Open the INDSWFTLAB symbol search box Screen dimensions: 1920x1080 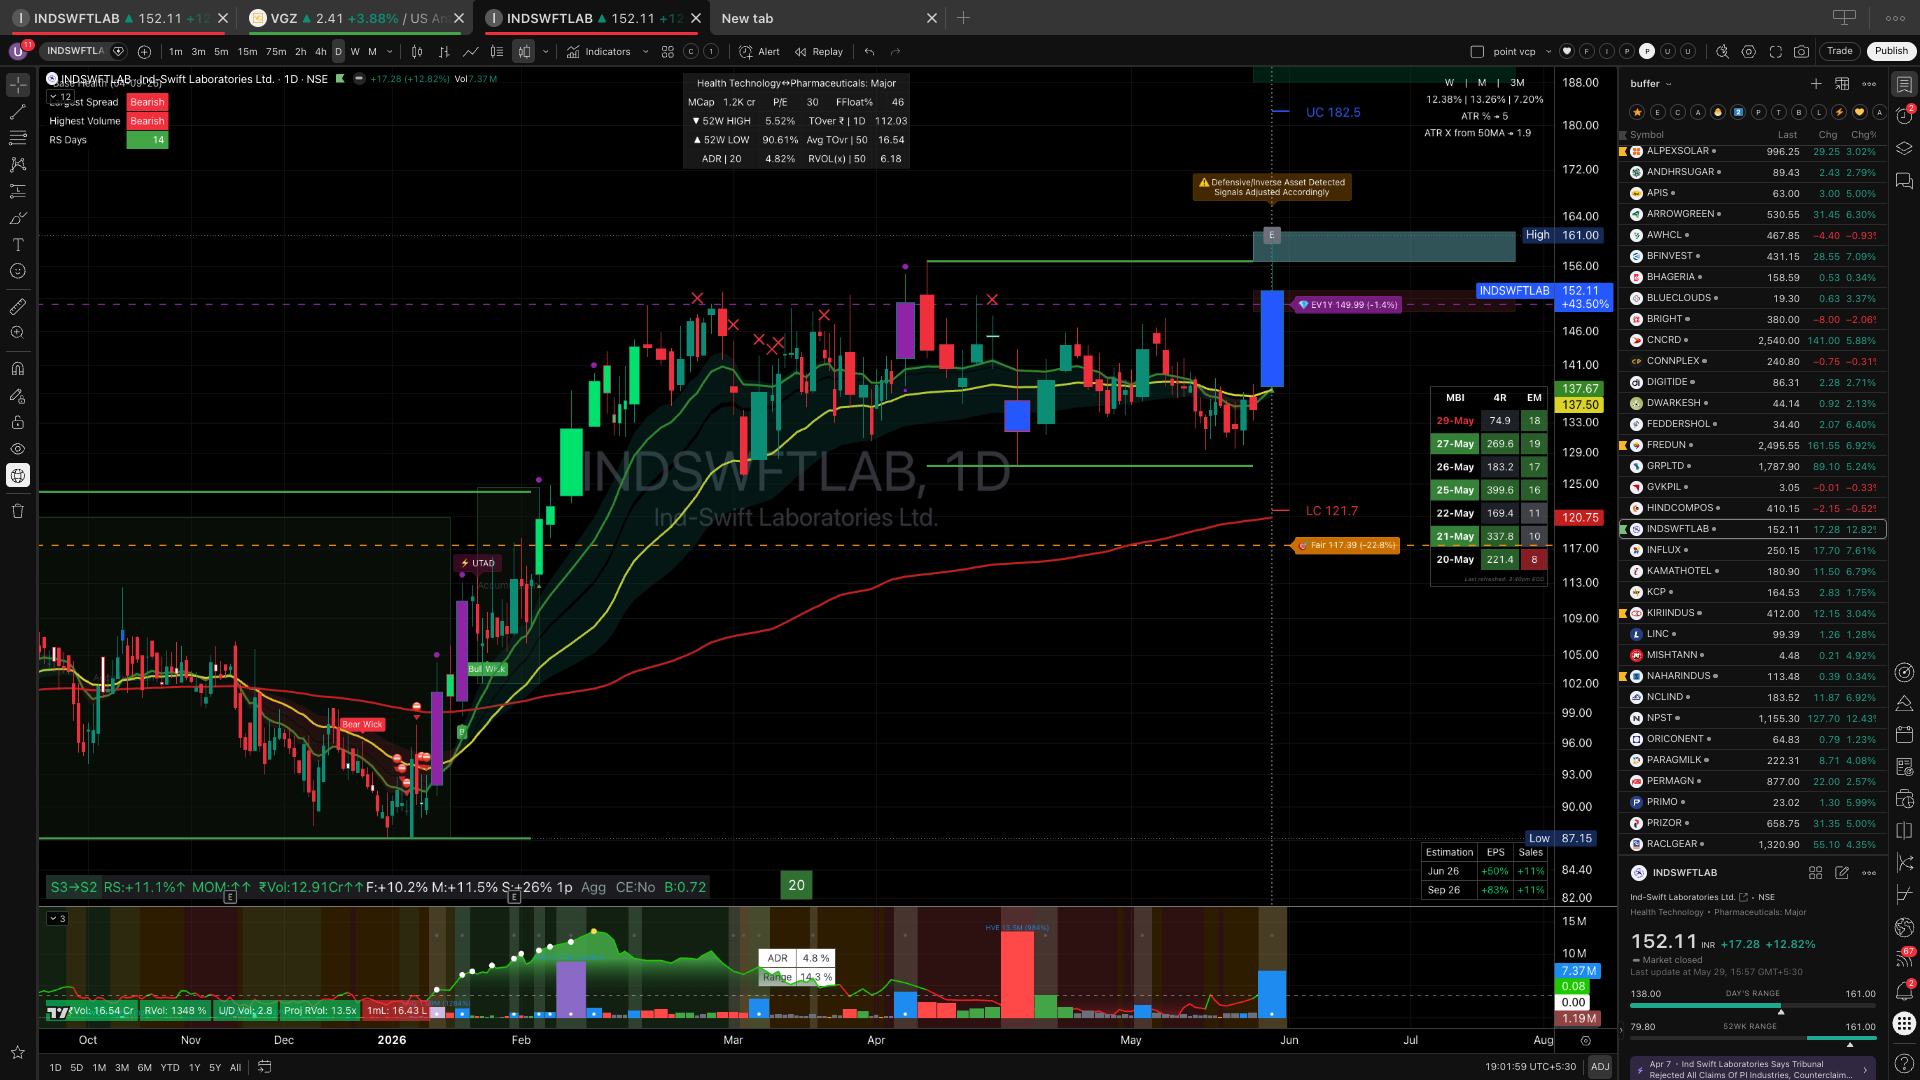point(85,51)
